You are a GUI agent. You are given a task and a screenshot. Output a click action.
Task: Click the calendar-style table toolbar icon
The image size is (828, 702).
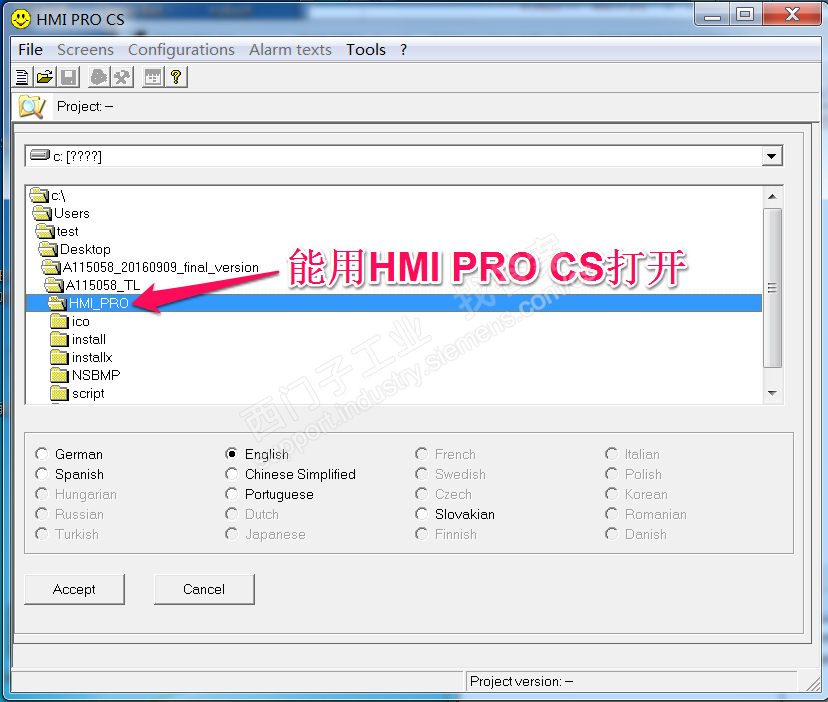coord(153,77)
